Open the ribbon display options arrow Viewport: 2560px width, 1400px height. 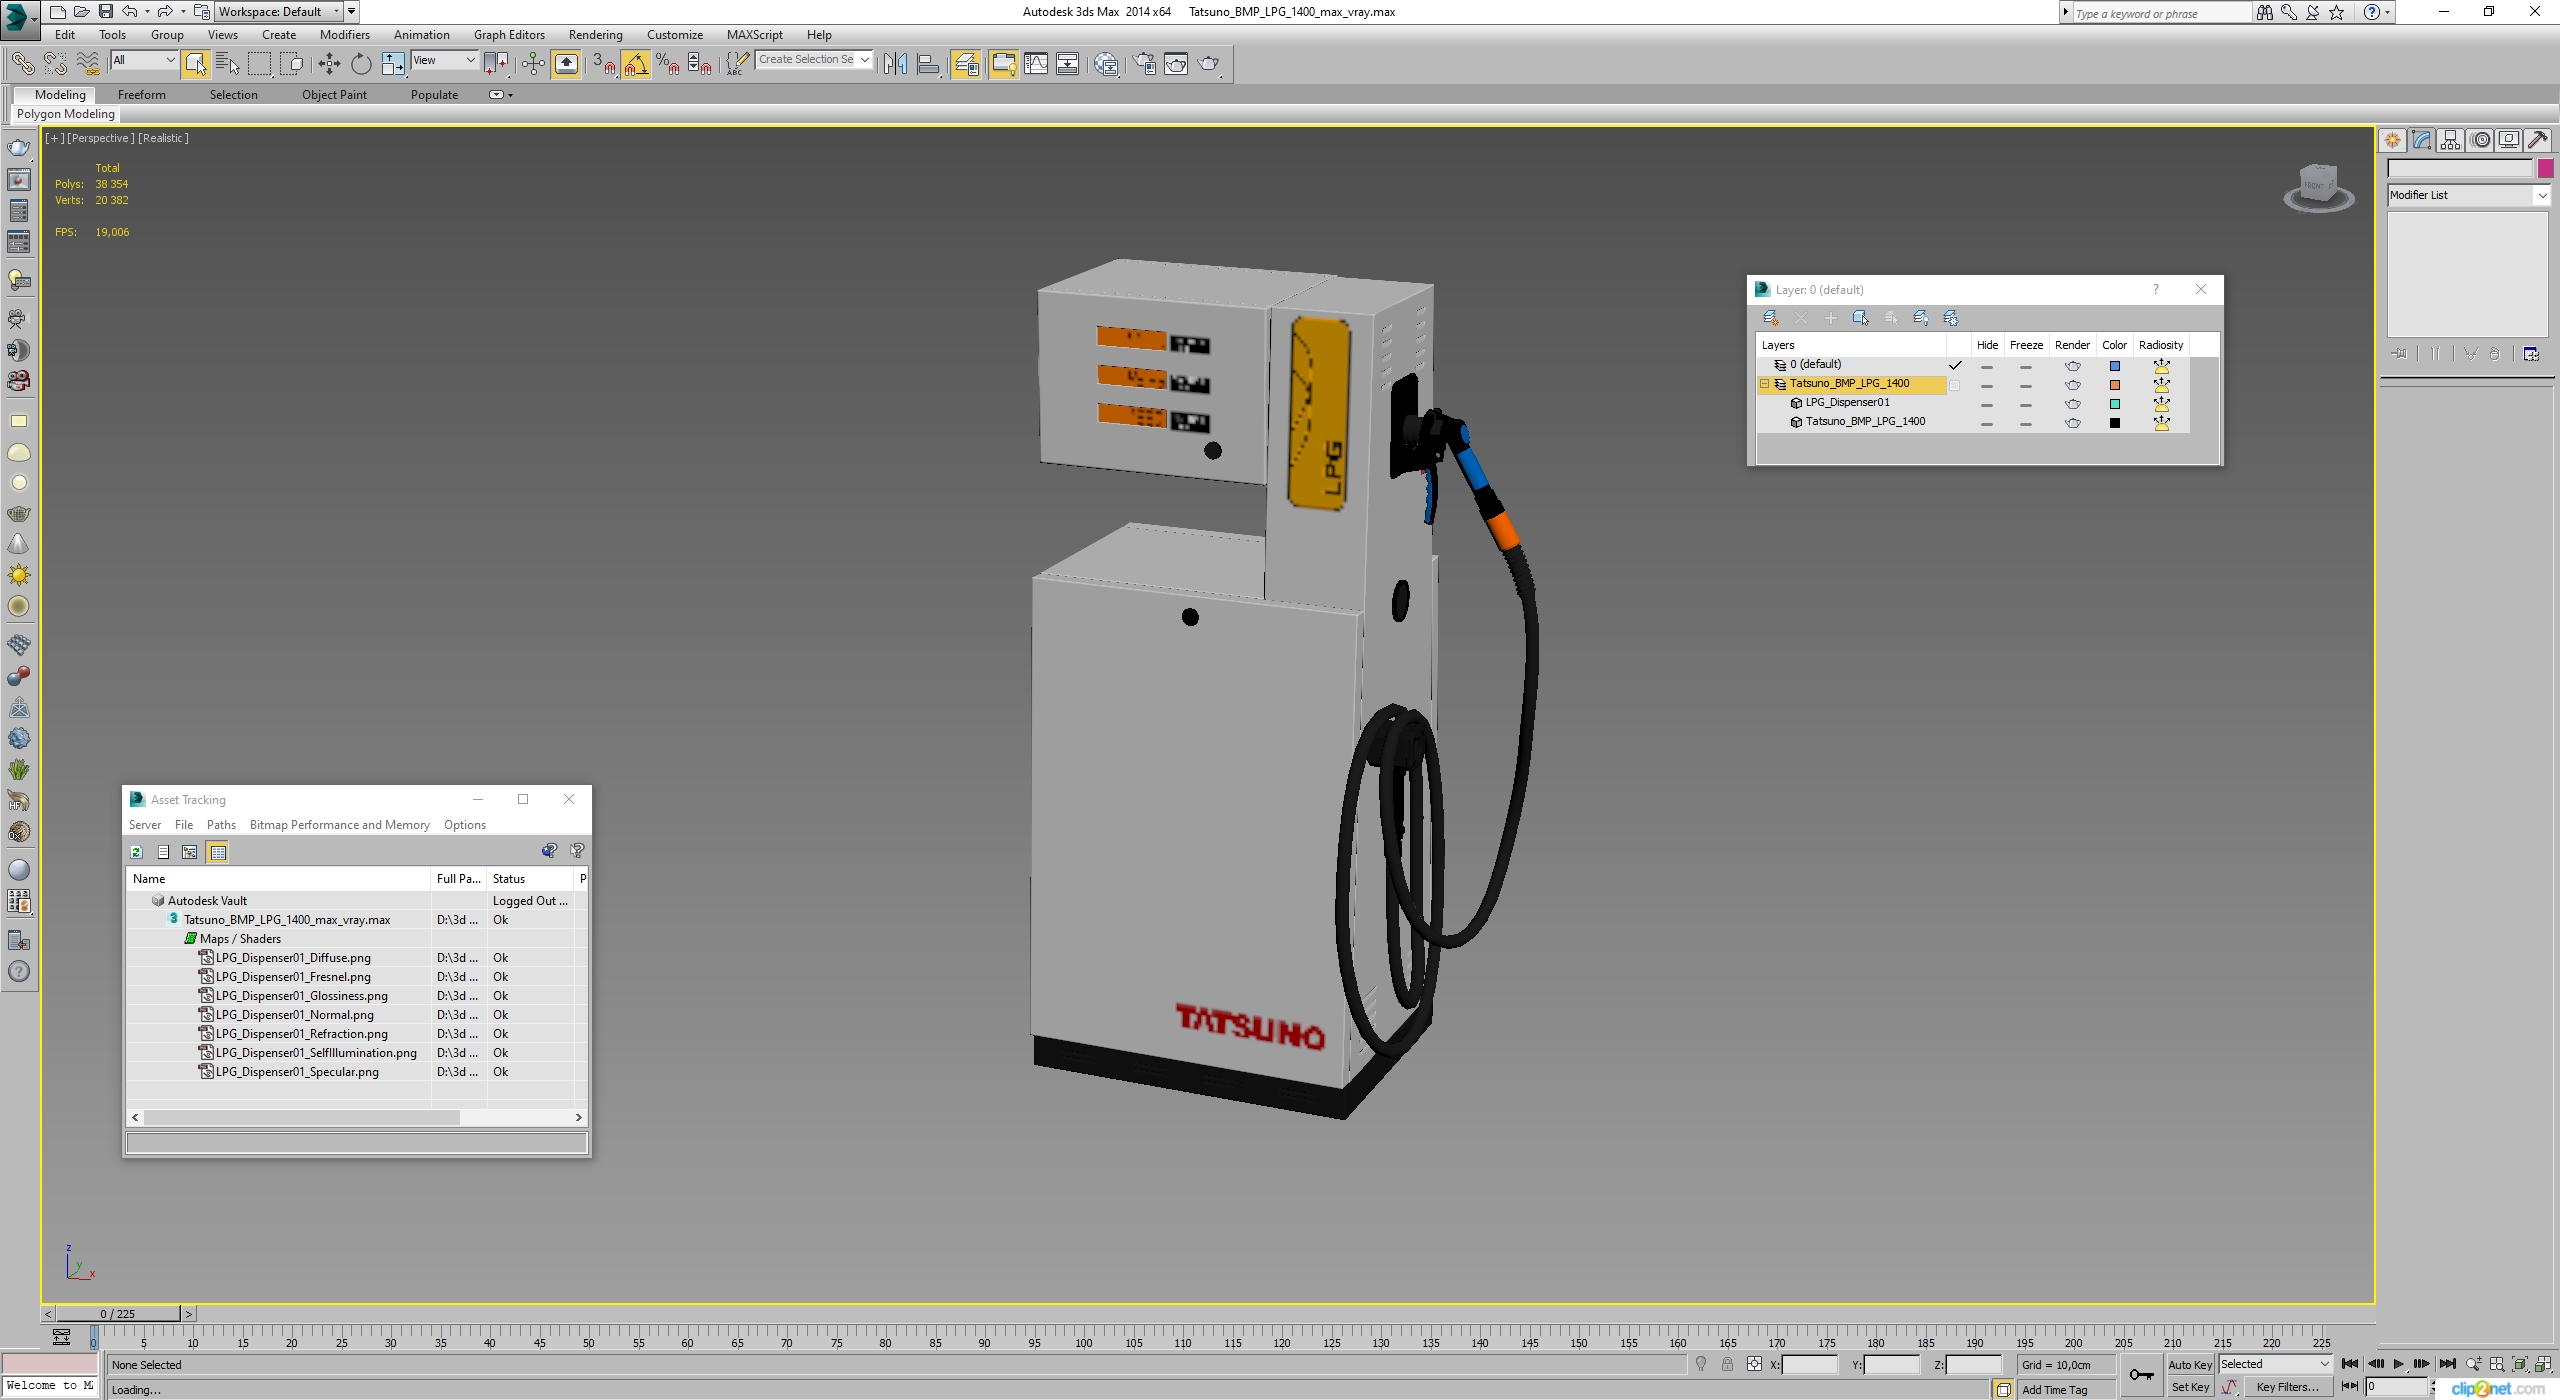(x=511, y=95)
